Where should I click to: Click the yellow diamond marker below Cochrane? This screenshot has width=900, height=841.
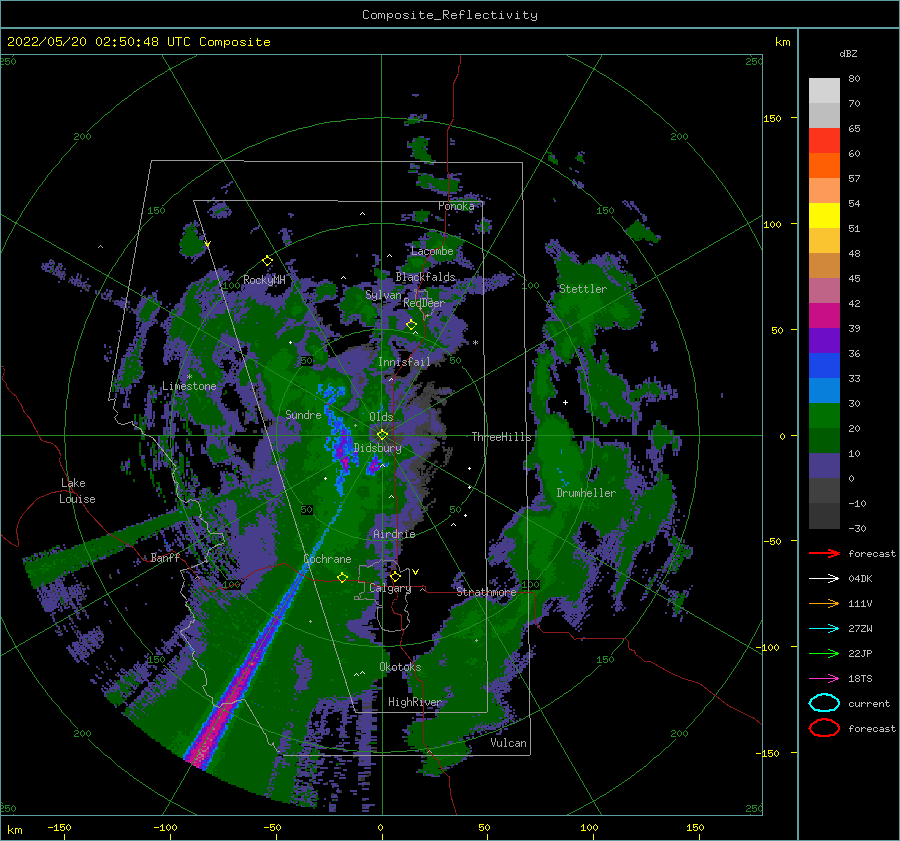click(342, 577)
